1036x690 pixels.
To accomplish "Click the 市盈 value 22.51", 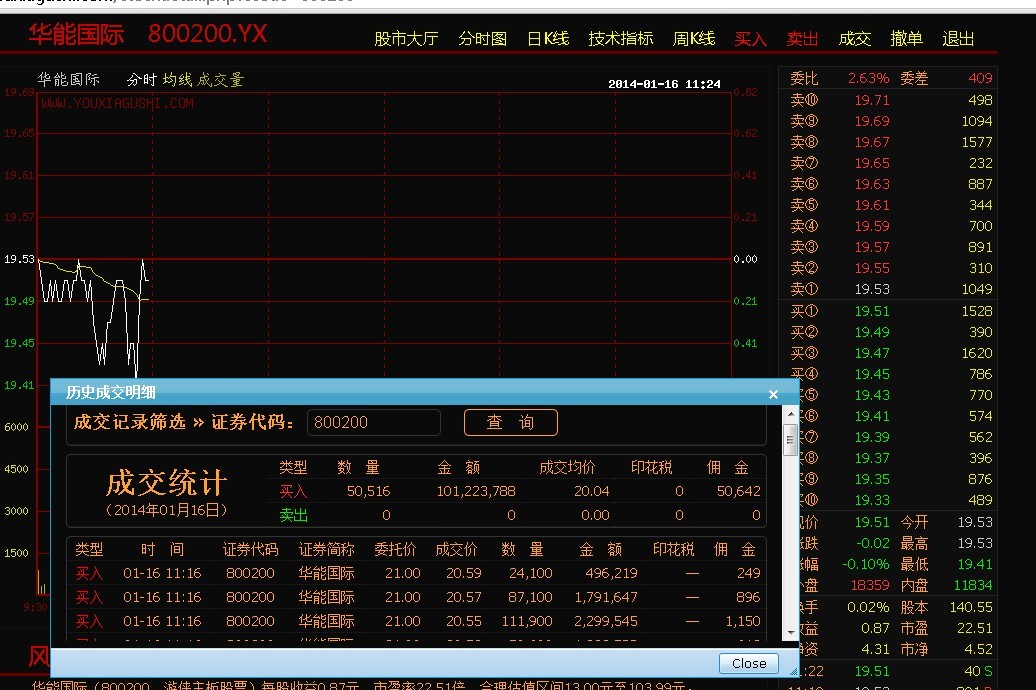I will point(975,628).
